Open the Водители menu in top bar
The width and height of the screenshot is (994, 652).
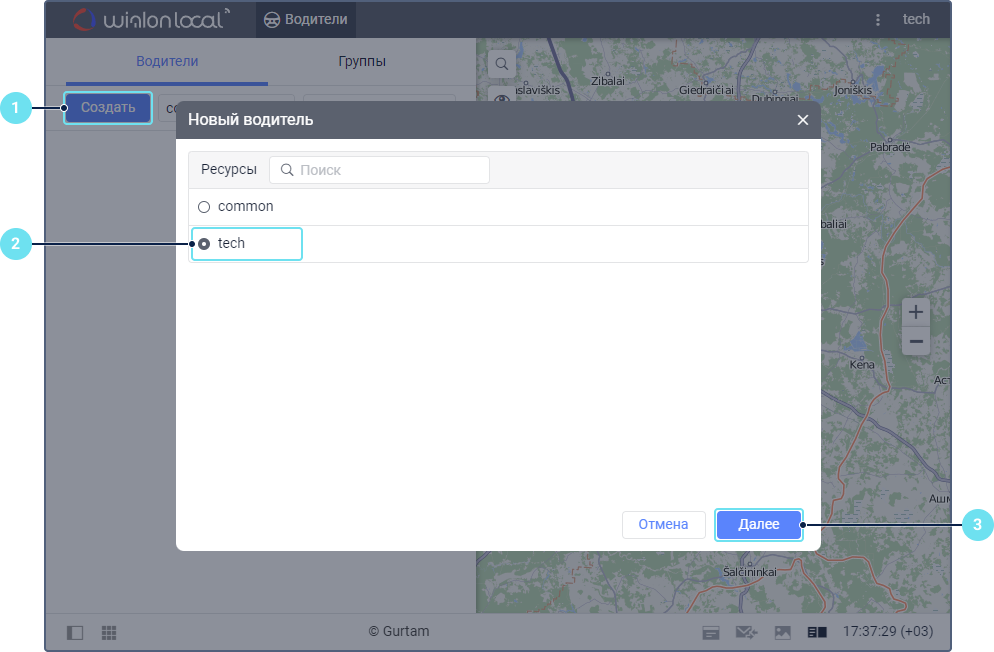[x=305, y=19]
